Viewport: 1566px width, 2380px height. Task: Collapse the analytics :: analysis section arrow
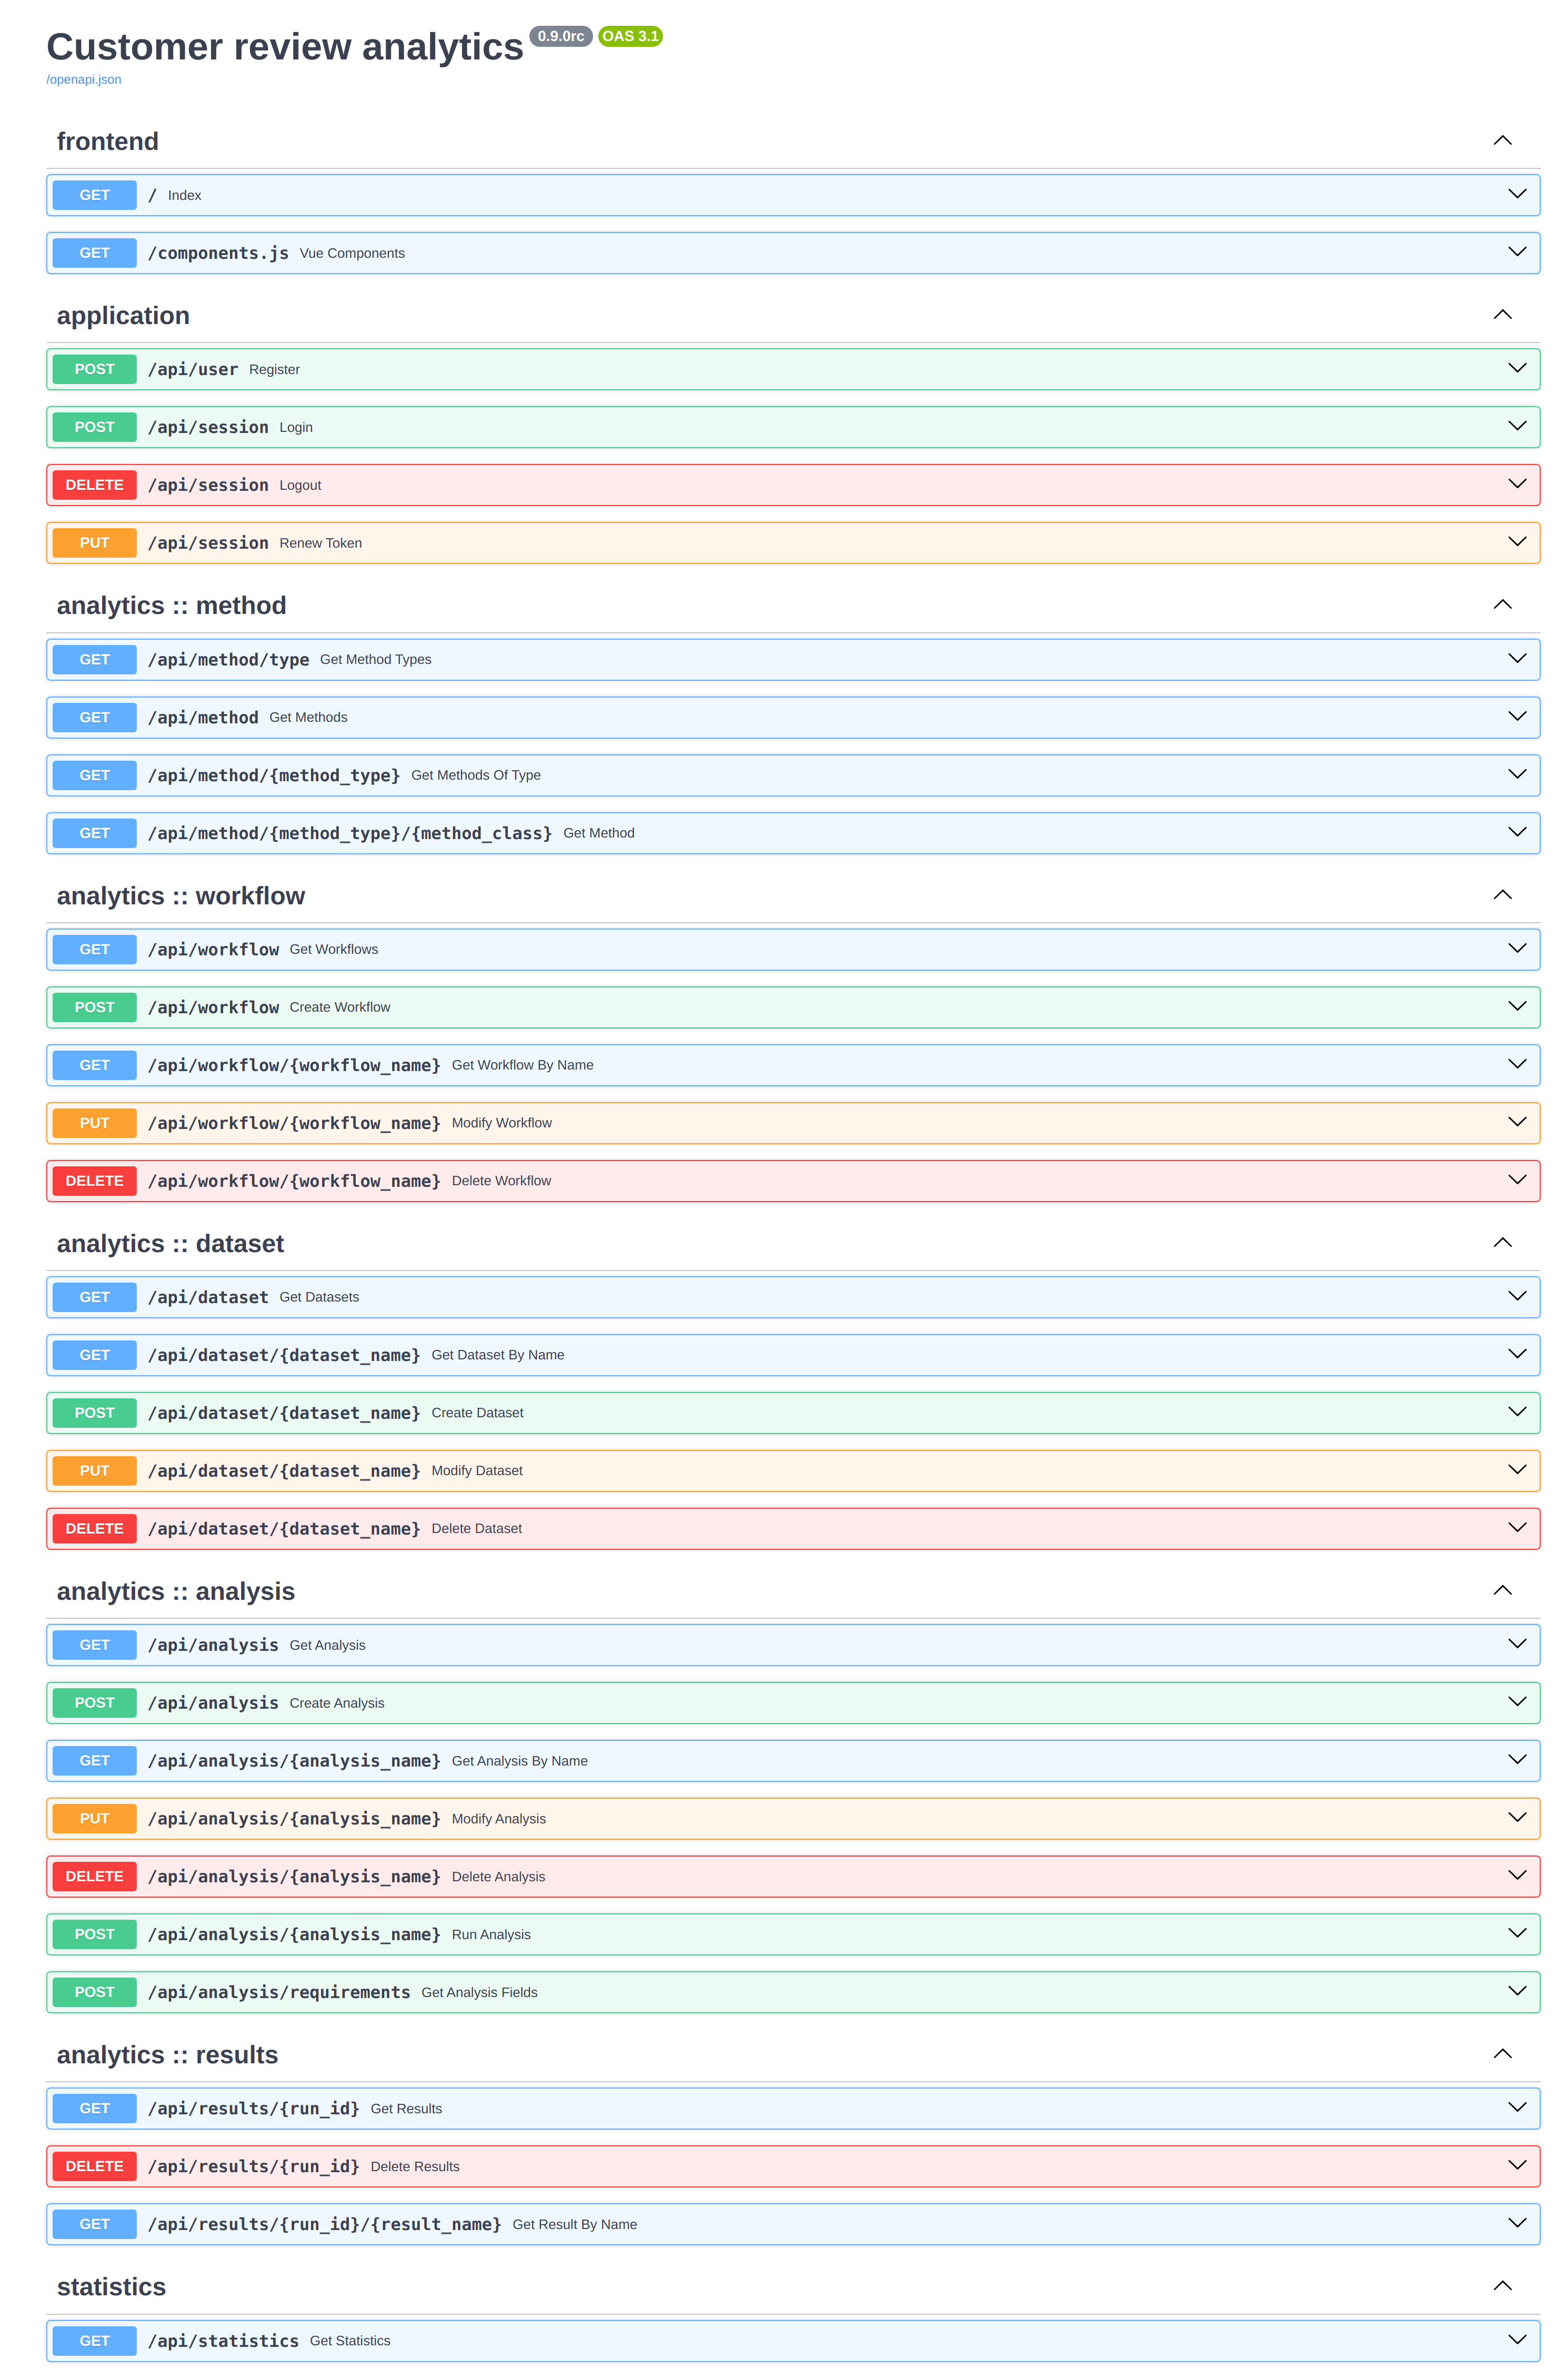(1501, 1591)
